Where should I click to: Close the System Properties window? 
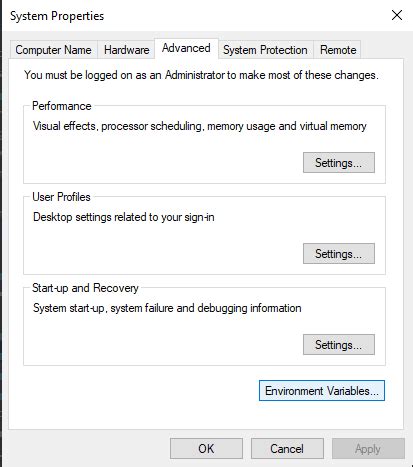click(397, 15)
